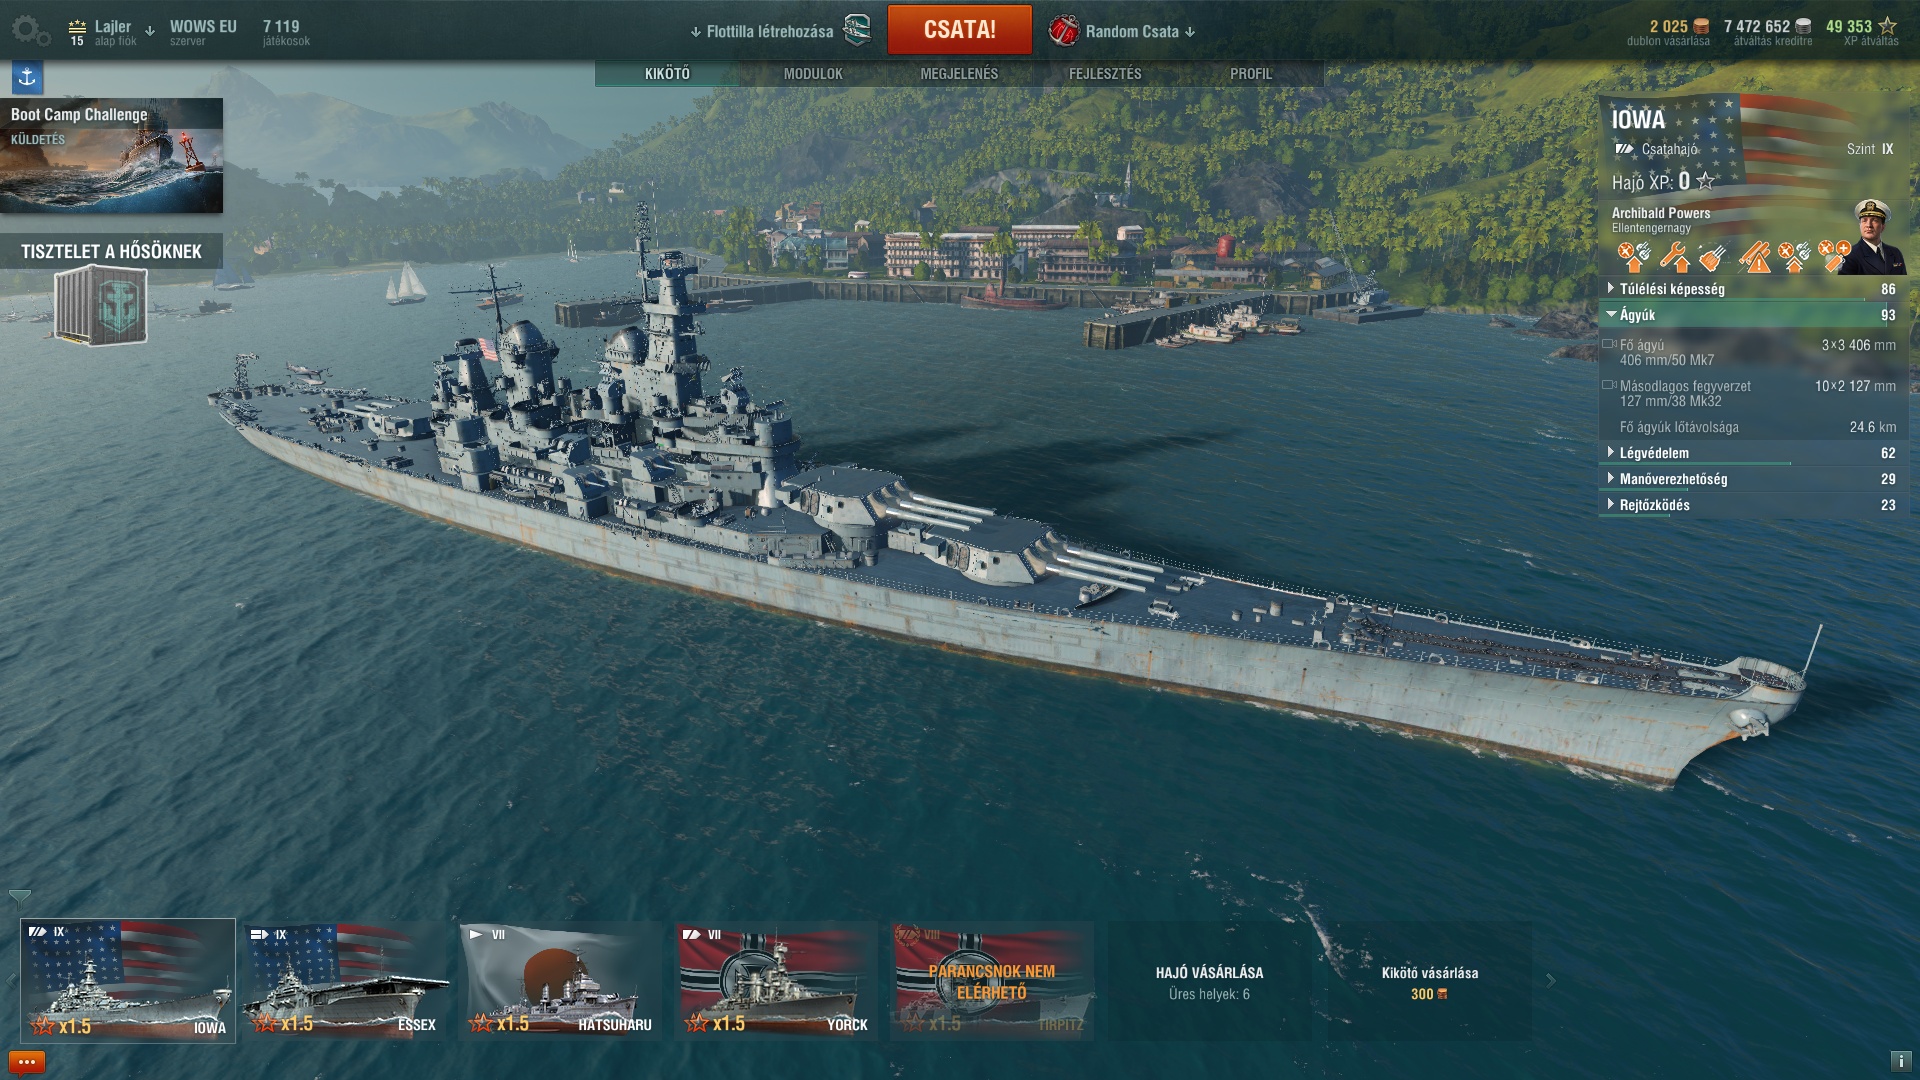The width and height of the screenshot is (1920, 1080).
Task: Expand the Túlélési képesség section
Action: tap(1752, 289)
